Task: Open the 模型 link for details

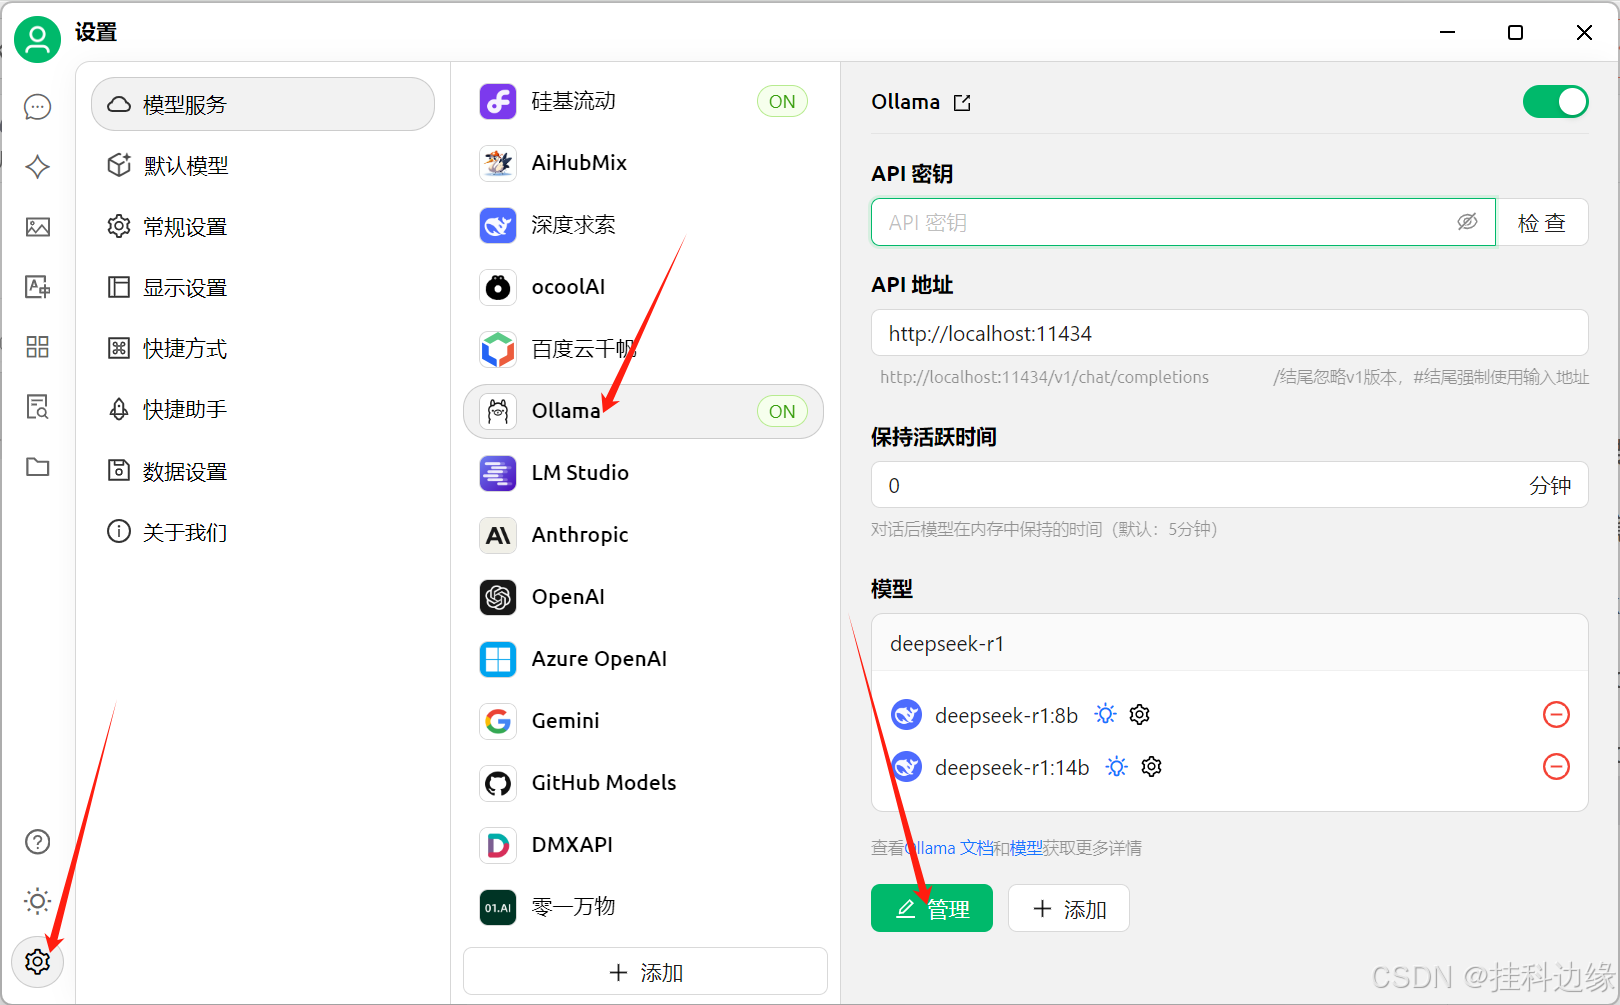Action: pyautogui.click(x=1026, y=848)
